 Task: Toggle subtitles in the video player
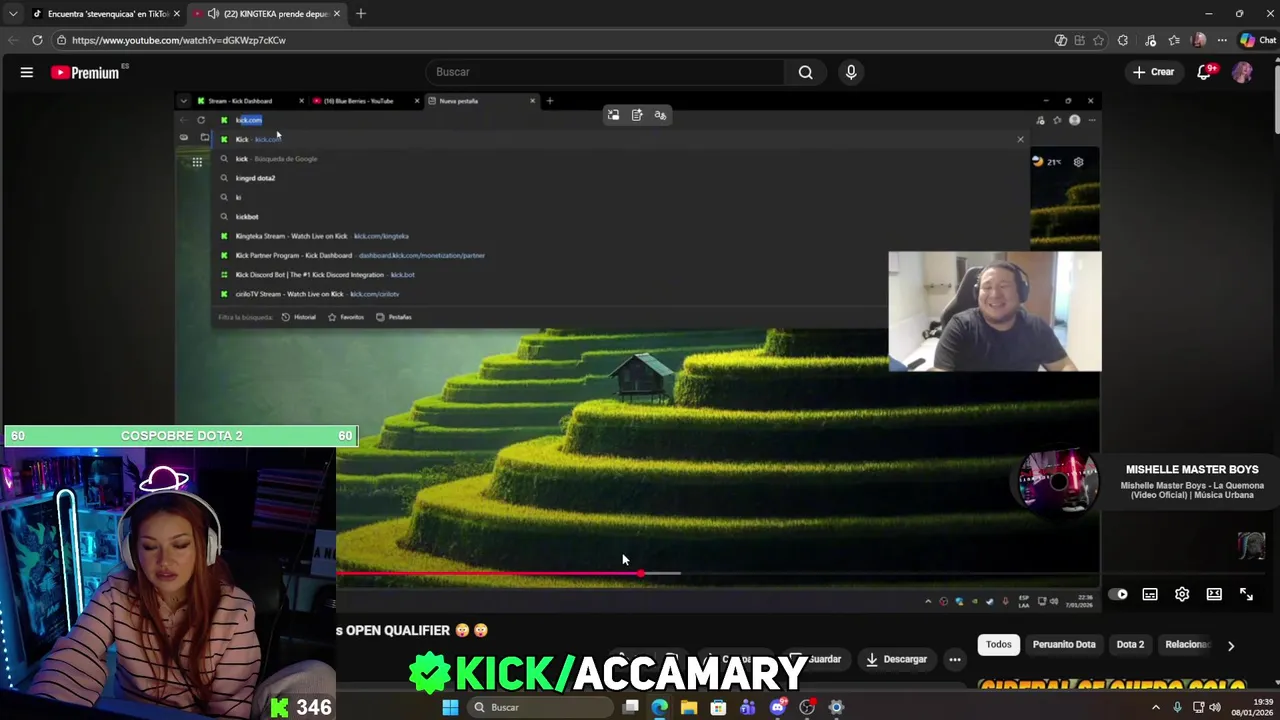(1150, 594)
